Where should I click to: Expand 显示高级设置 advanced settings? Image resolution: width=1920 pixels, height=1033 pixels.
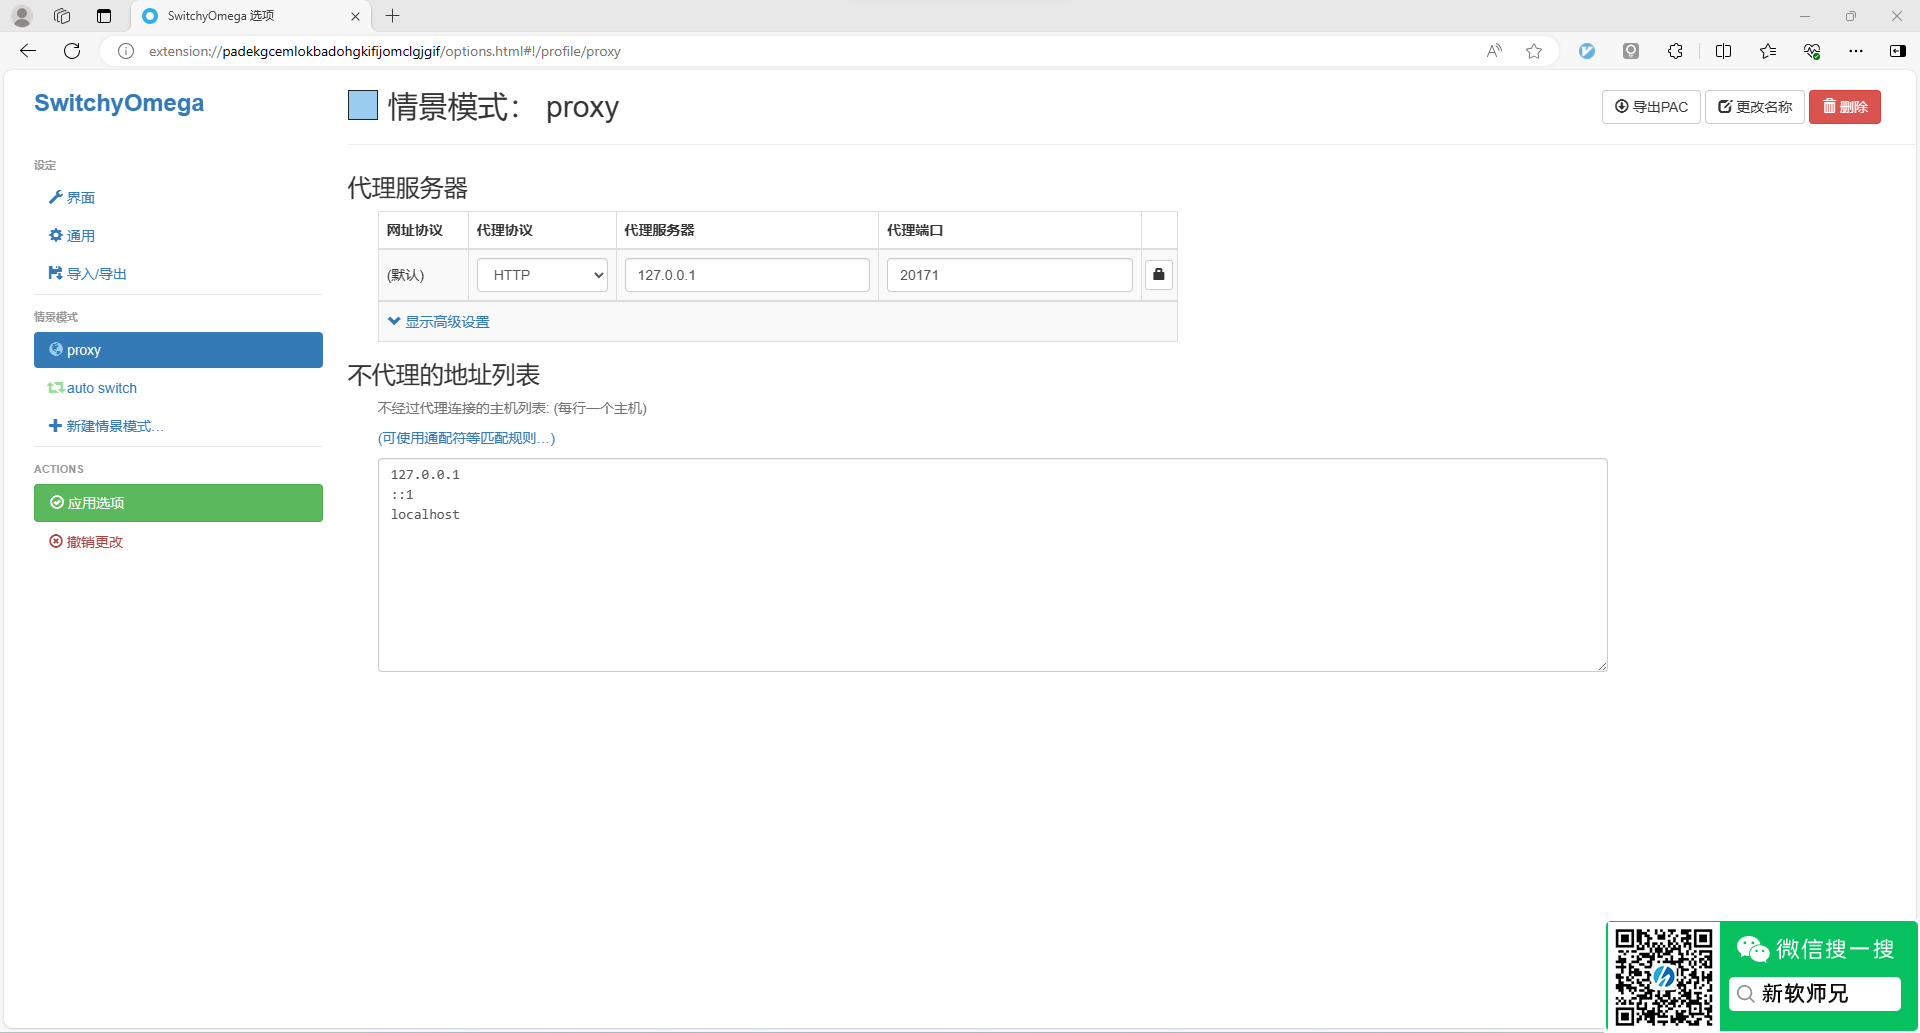[446, 321]
